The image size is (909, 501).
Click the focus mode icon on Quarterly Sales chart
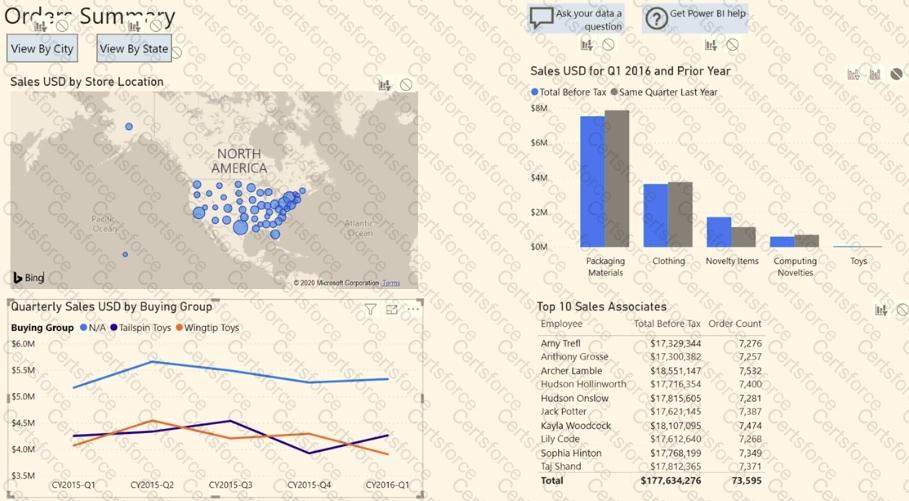[391, 310]
